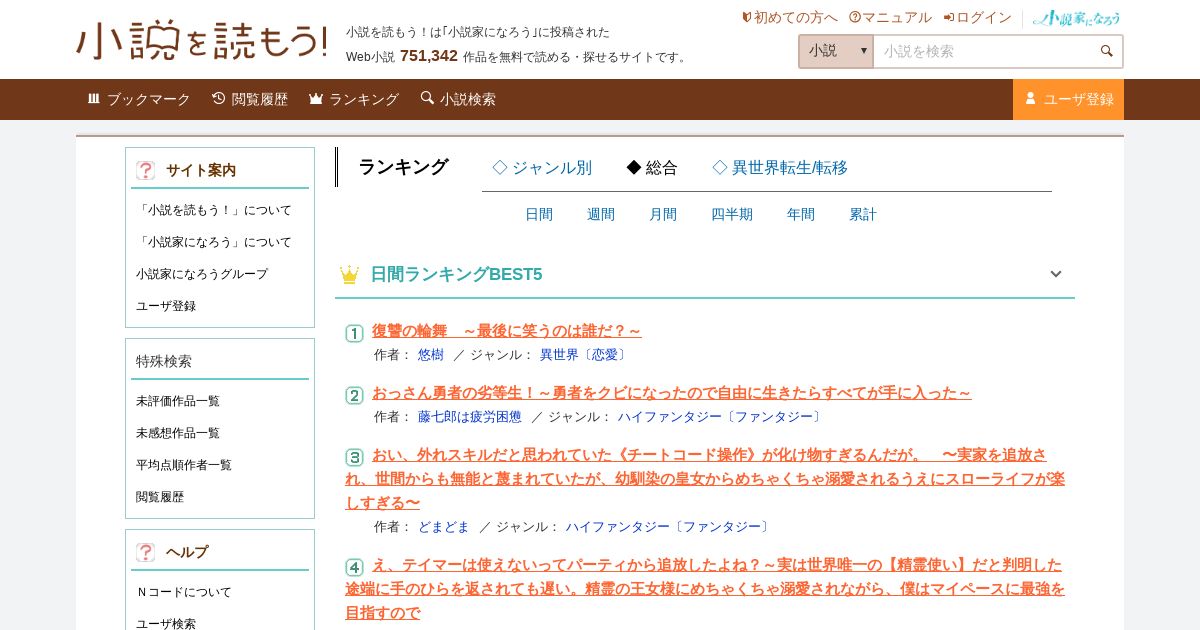The image size is (1200, 630).
Task: Open author 藤七郎は疲労困憊 page
Action: click(x=470, y=417)
